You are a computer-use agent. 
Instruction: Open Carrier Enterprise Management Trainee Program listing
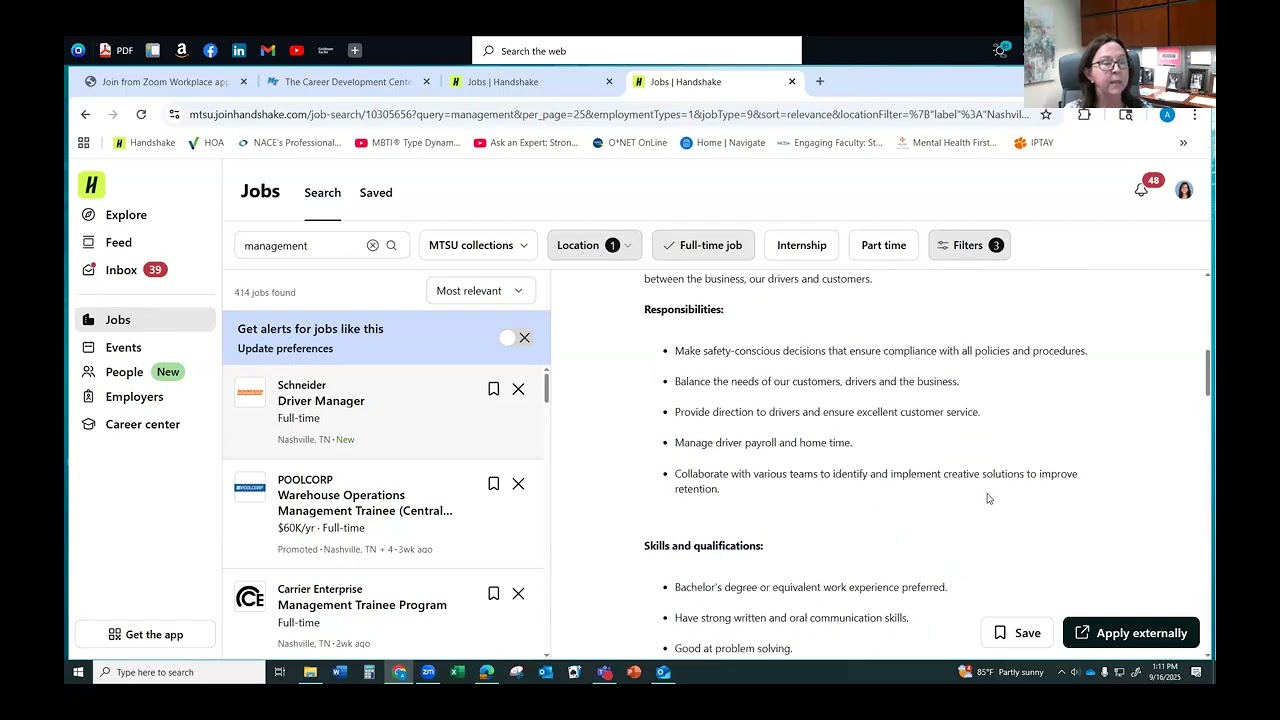(362, 605)
